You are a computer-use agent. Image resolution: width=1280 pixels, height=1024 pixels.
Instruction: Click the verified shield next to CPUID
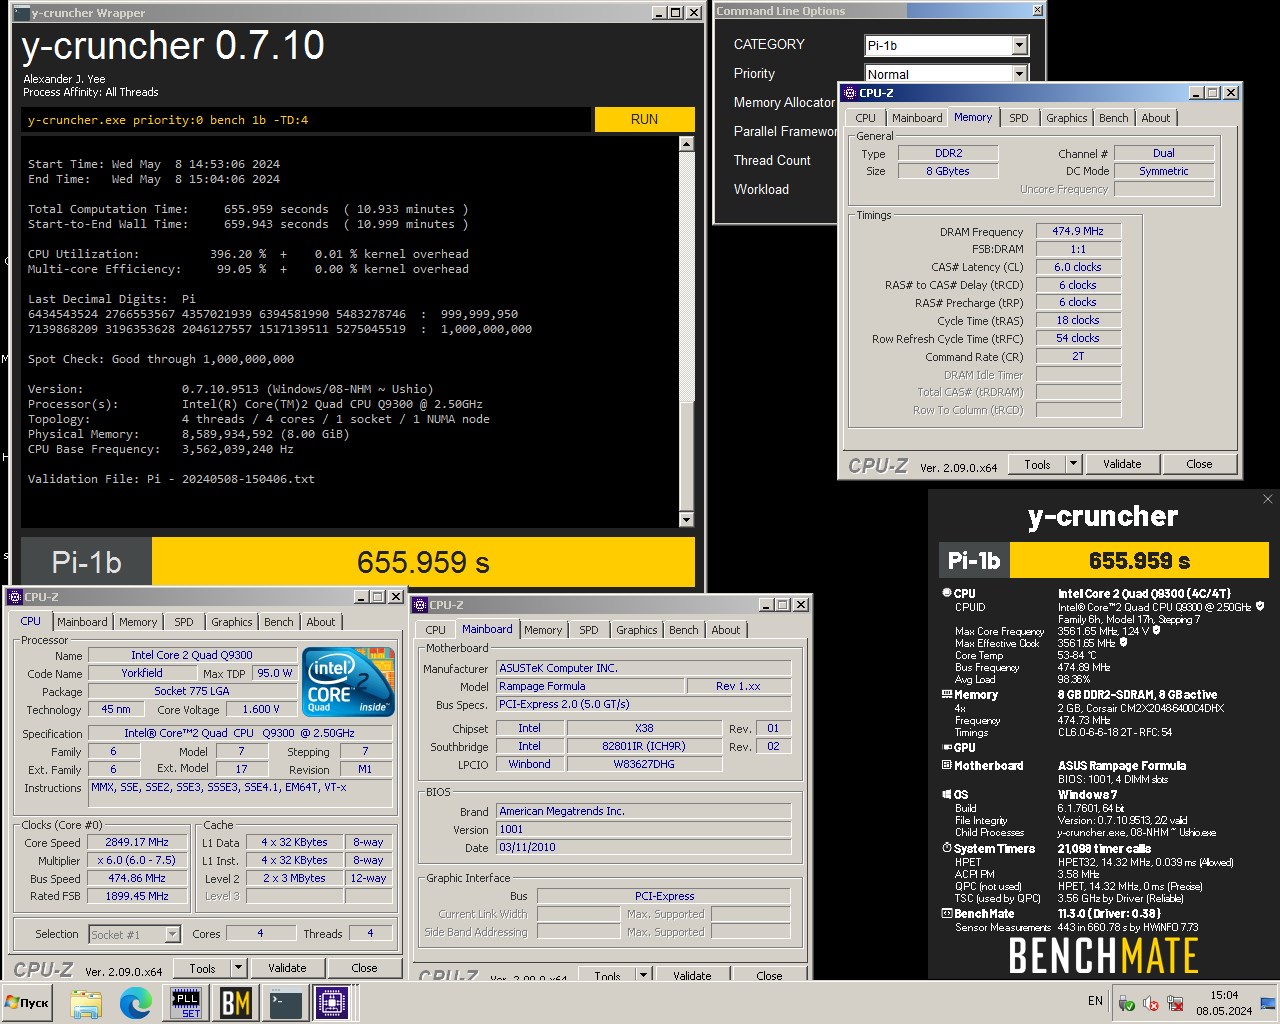coord(1260,606)
